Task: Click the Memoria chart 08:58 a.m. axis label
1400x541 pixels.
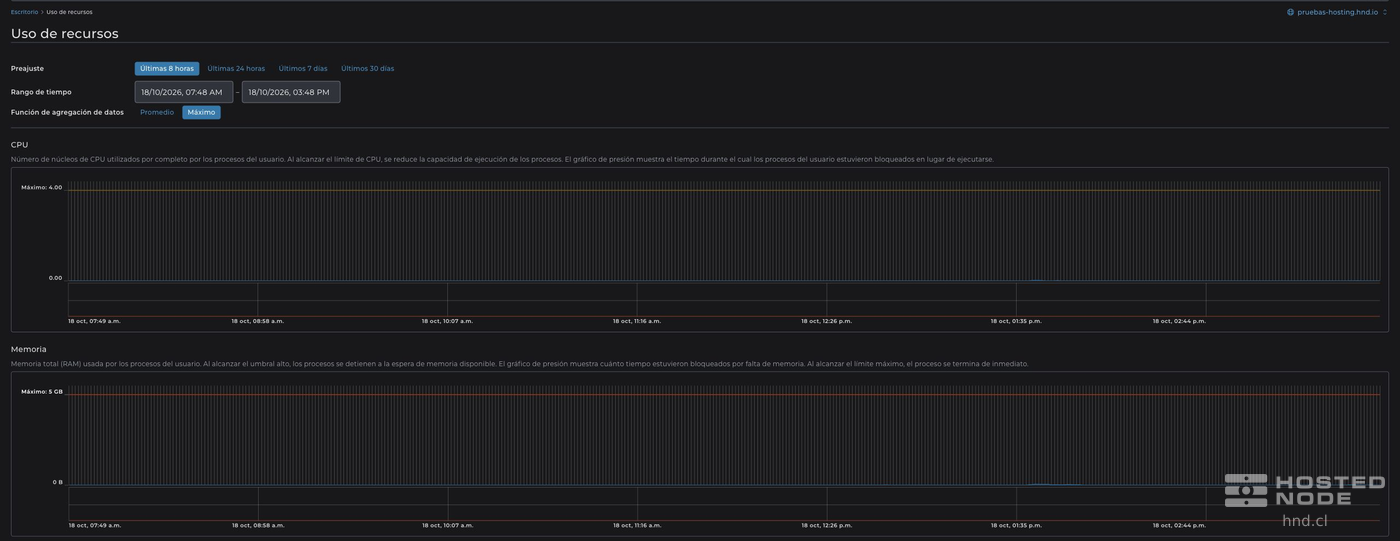Action: tap(258, 525)
